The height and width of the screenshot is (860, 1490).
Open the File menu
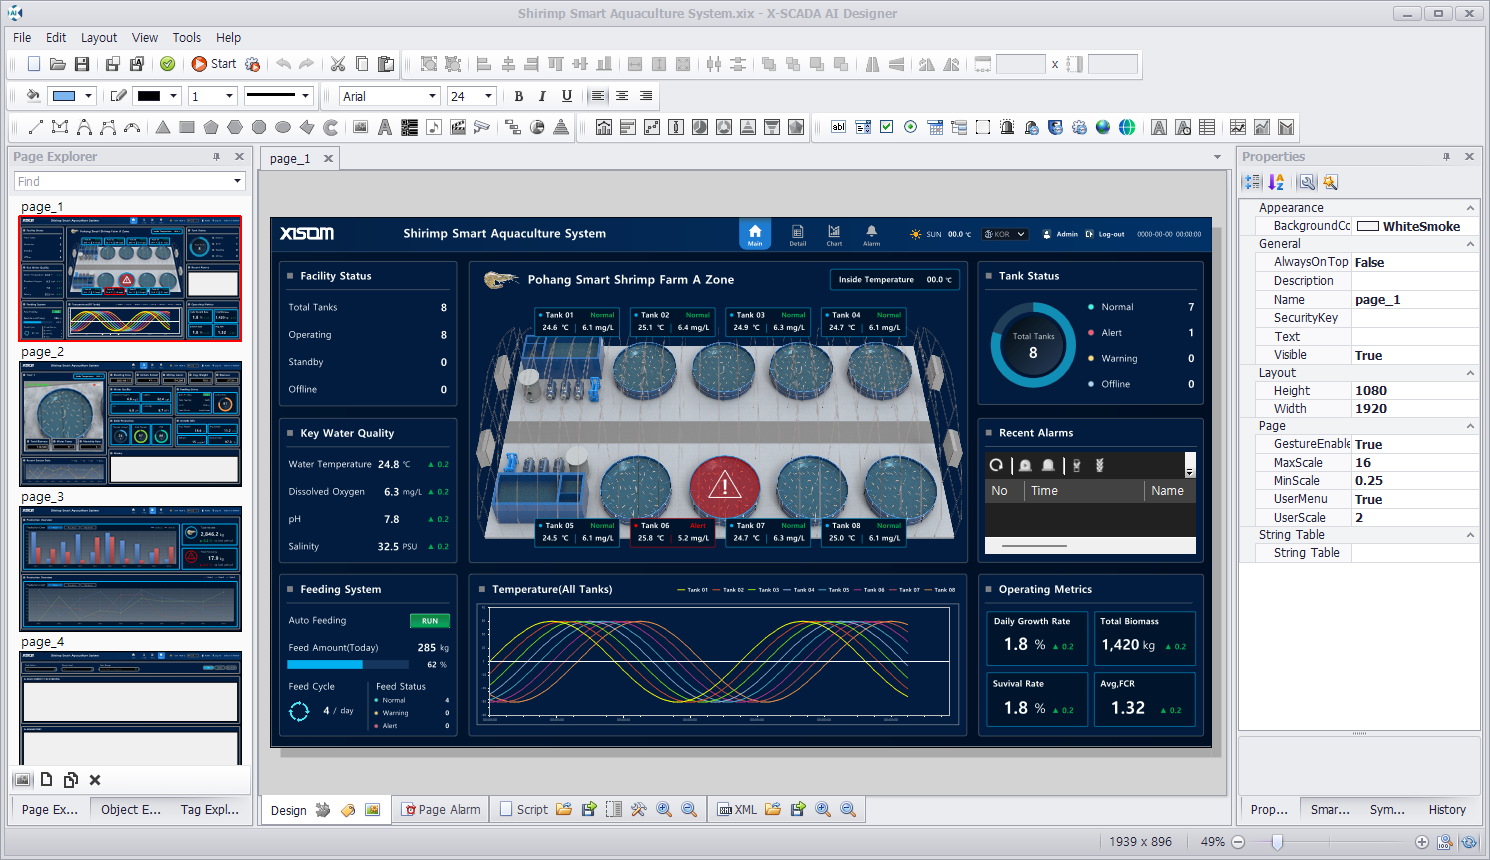[22, 37]
